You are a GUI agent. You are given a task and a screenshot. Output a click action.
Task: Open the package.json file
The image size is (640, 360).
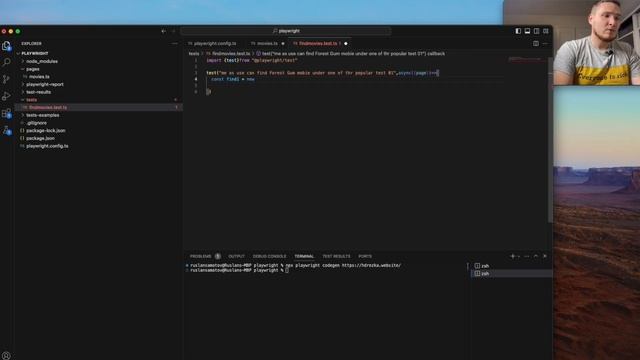[40, 138]
